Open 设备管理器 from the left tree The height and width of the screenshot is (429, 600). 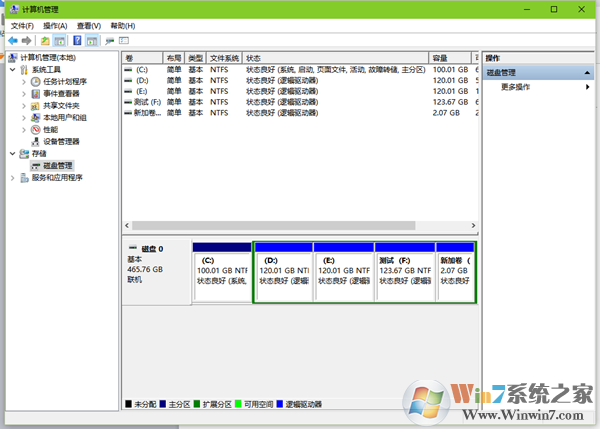pos(62,141)
